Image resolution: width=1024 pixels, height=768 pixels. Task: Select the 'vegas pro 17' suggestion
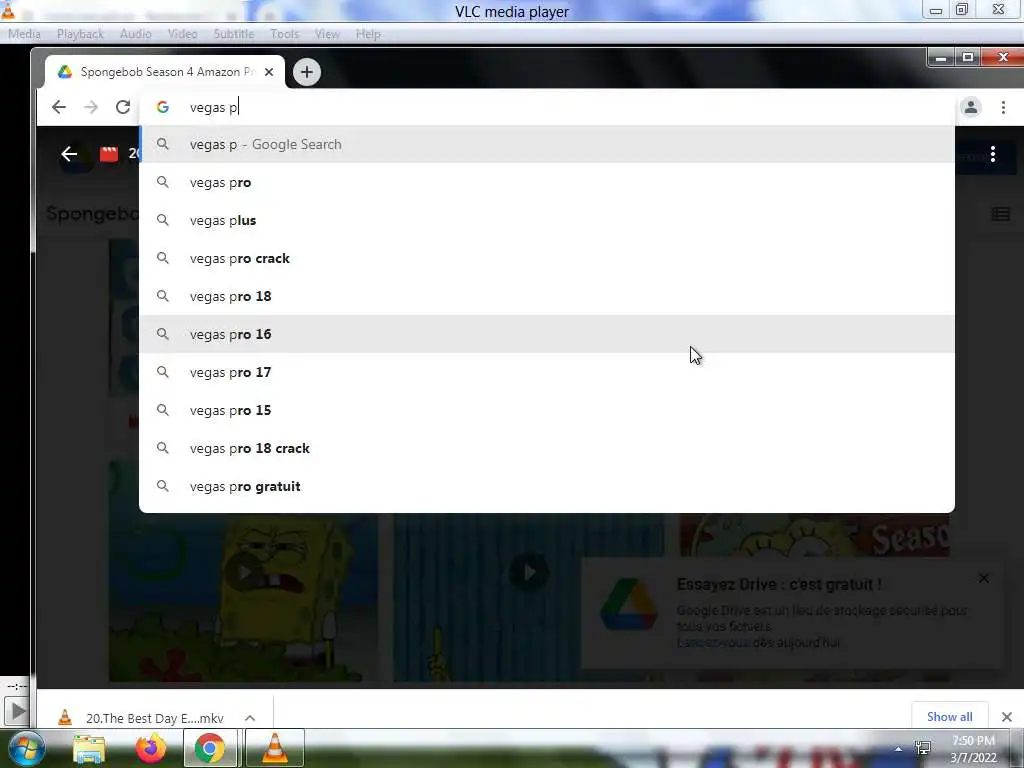pos(547,372)
